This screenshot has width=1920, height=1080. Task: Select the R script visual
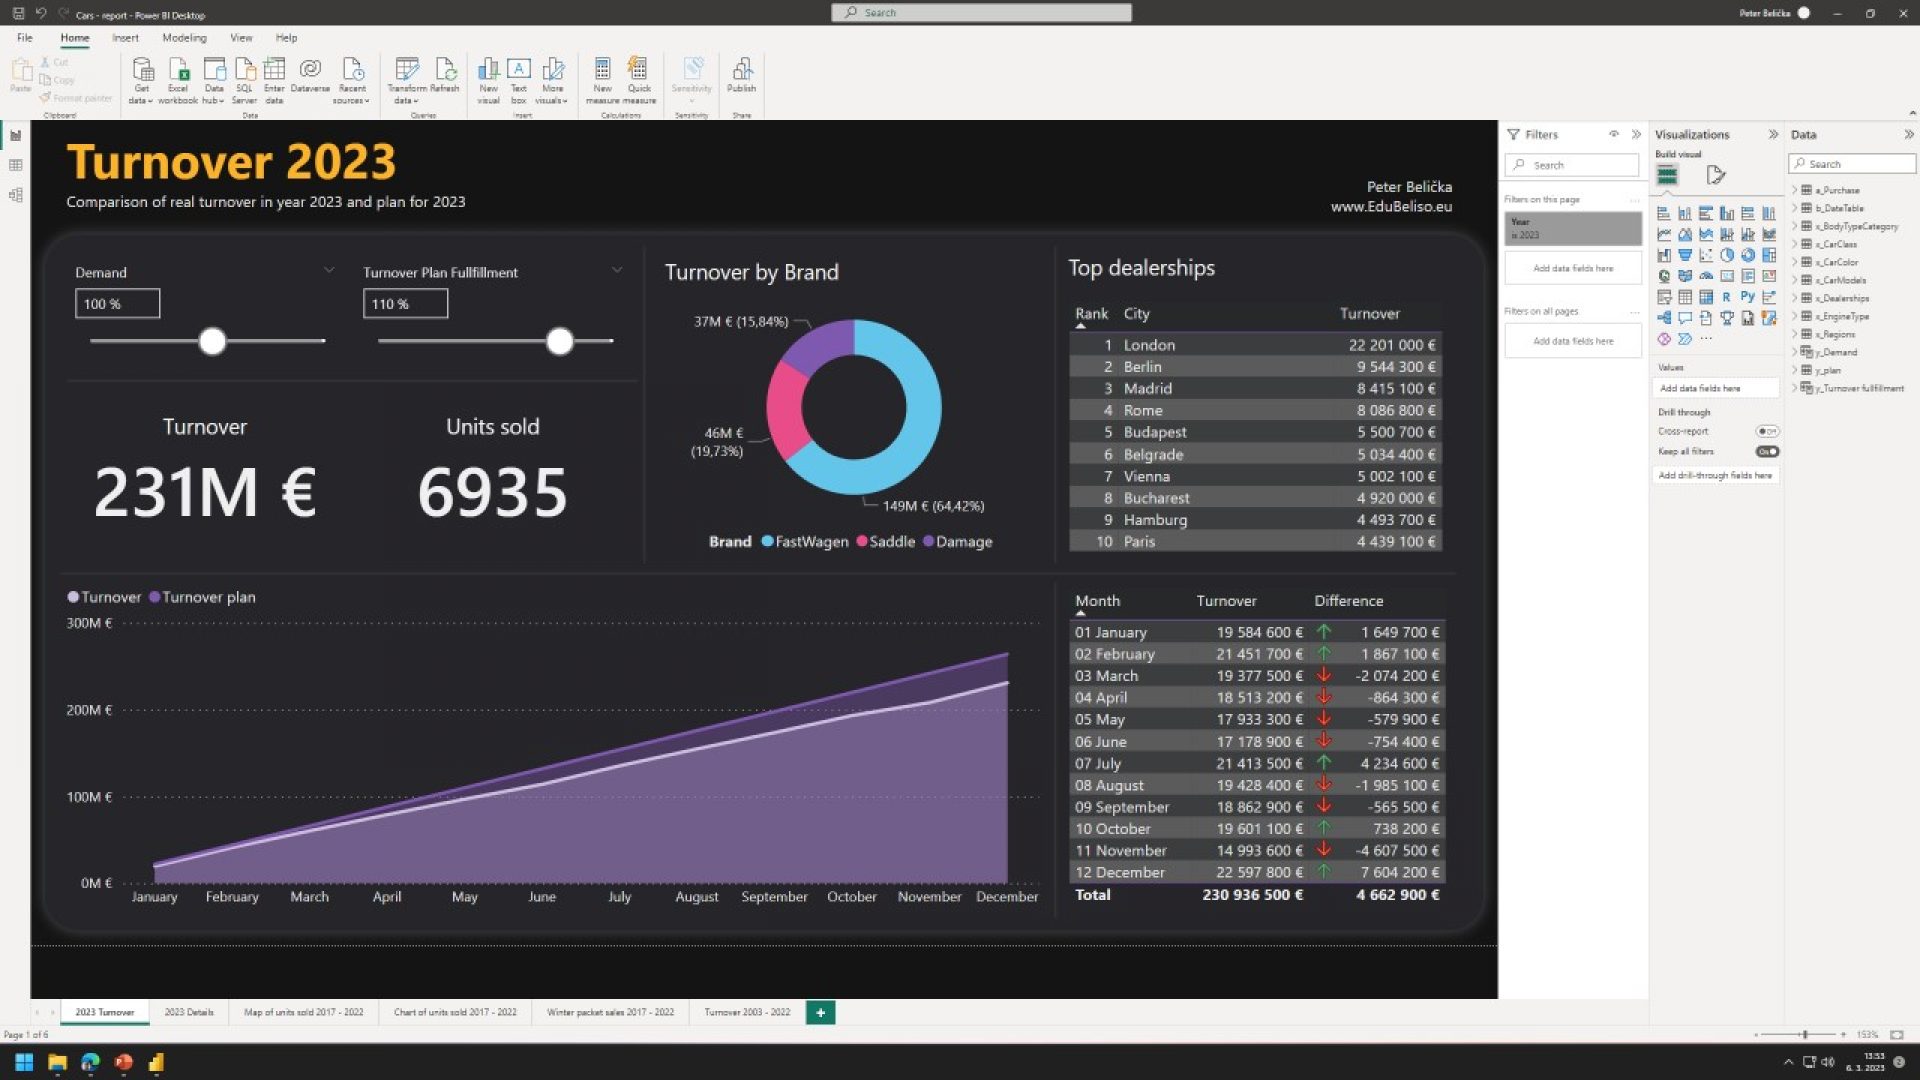pyautogui.click(x=1727, y=297)
